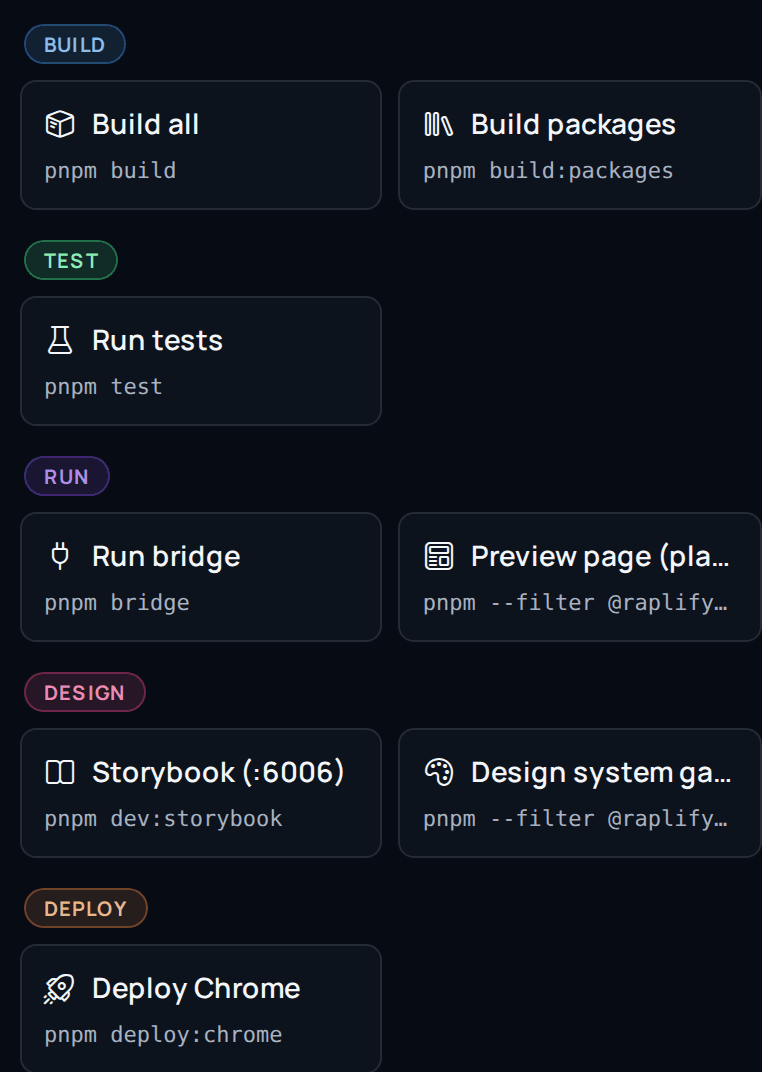Click the pnpm --filter command under Preview page
Image resolution: width=762 pixels, height=1072 pixels.
pyautogui.click(x=575, y=602)
